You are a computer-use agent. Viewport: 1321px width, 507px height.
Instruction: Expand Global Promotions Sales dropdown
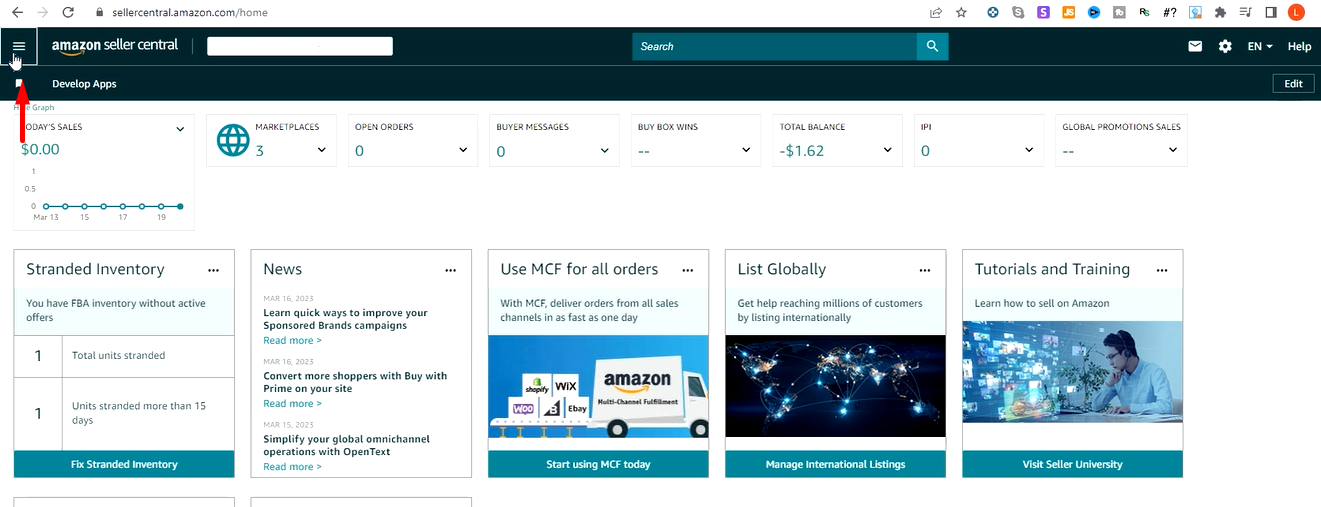click(1173, 150)
